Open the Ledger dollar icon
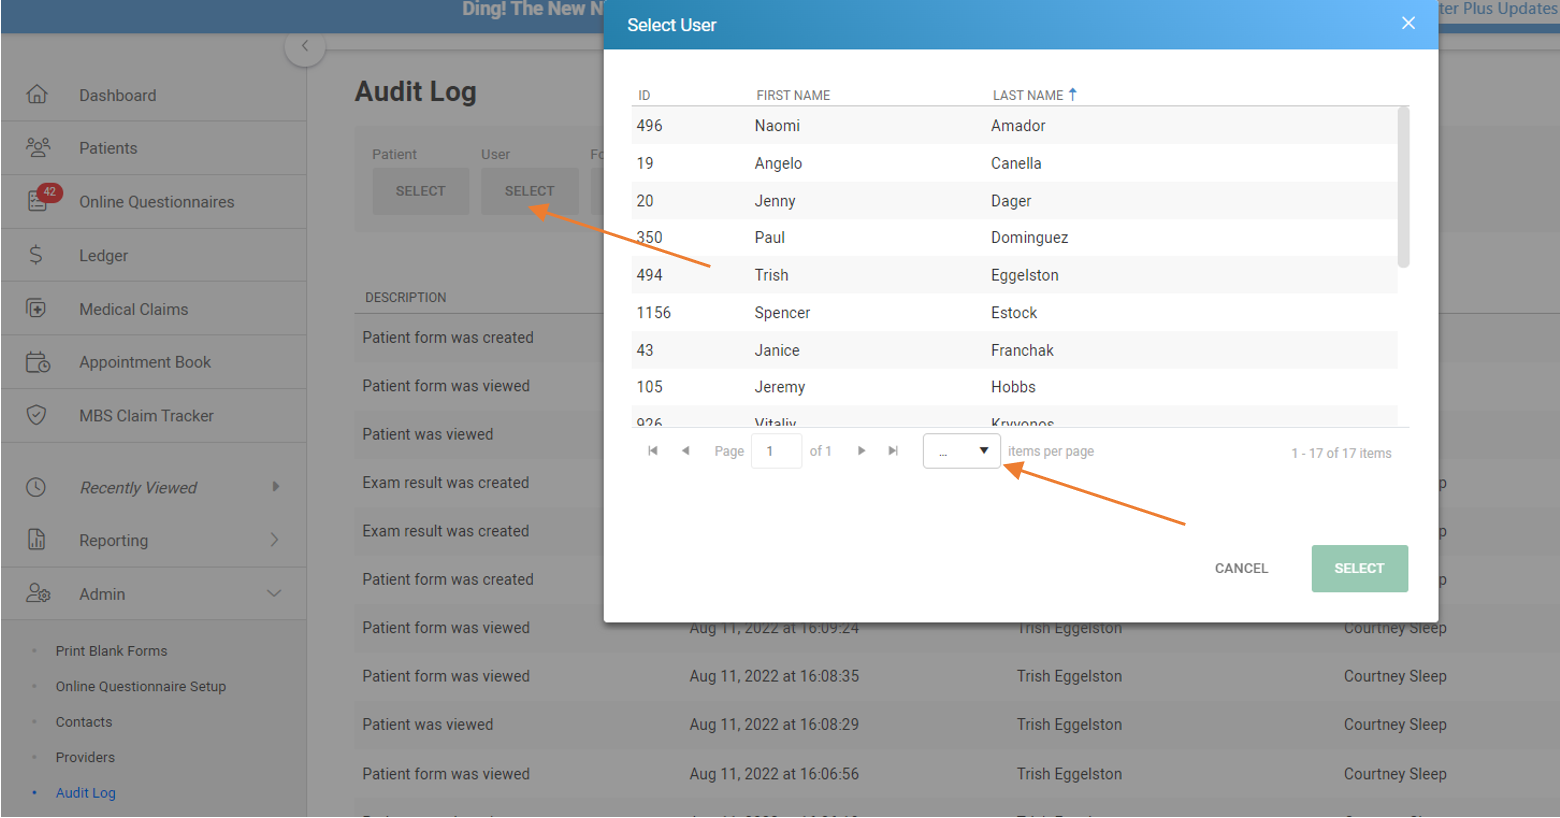The height and width of the screenshot is (818, 1560). click(x=38, y=254)
